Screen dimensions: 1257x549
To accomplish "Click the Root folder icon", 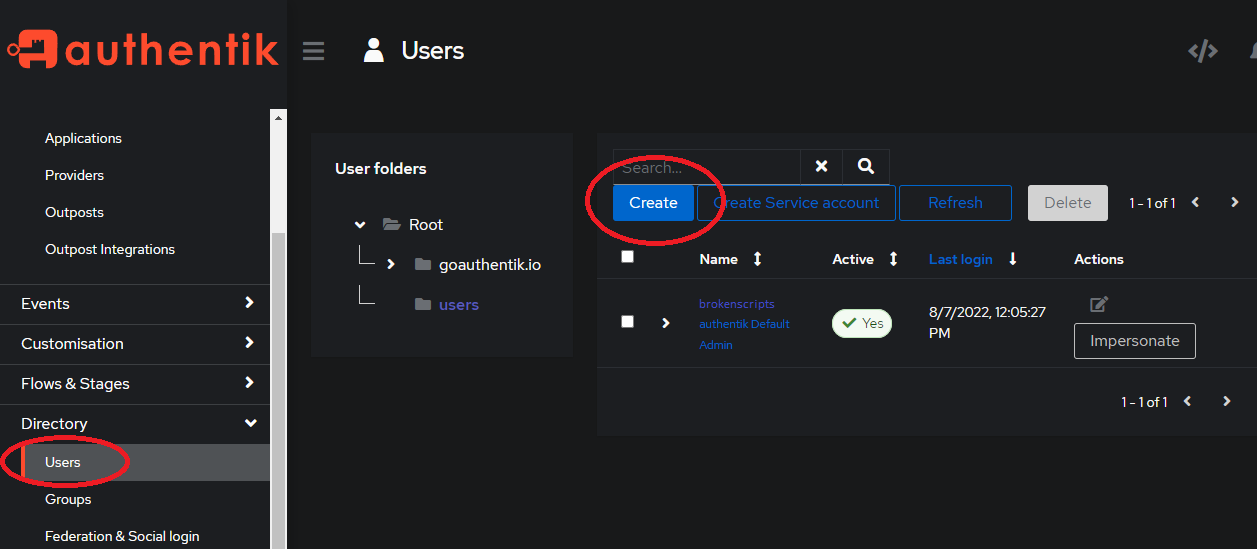I will click(392, 225).
